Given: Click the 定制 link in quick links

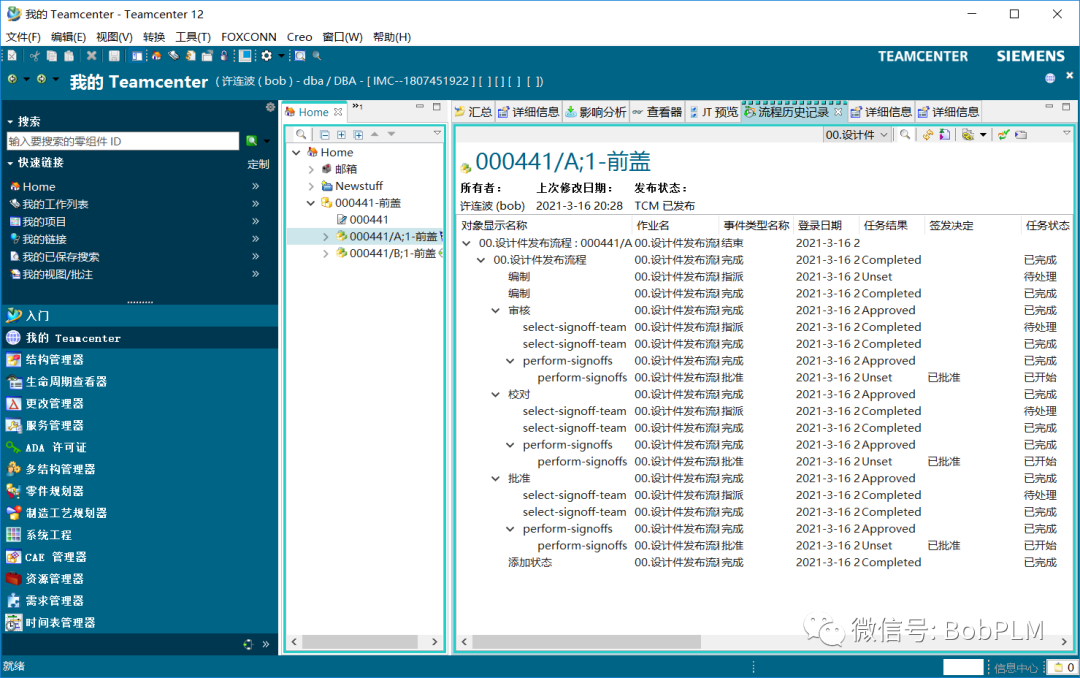Looking at the screenshot, I should pyautogui.click(x=258, y=164).
